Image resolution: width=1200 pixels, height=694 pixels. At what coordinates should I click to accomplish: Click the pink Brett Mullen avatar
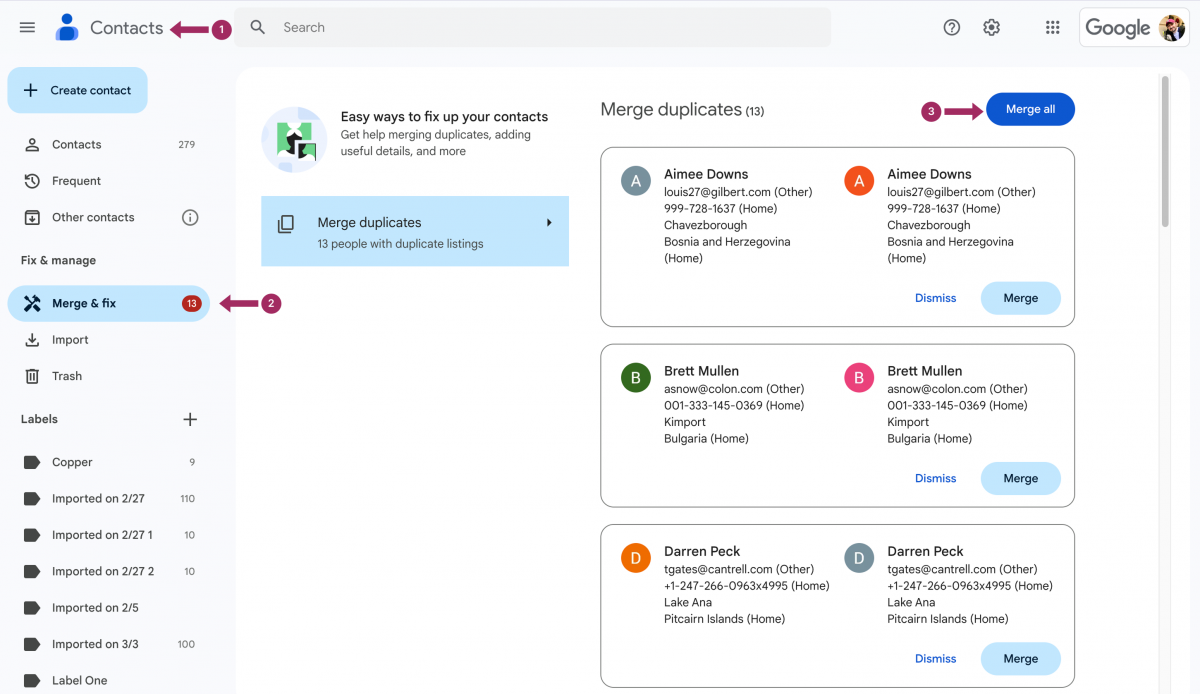click(x=859, y=378)
